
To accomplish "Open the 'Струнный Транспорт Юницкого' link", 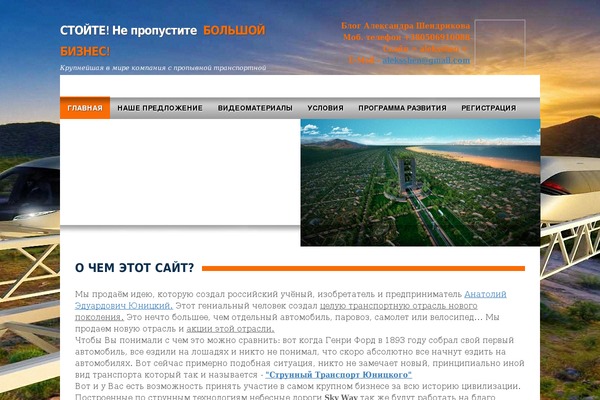I will pos(339,375).
